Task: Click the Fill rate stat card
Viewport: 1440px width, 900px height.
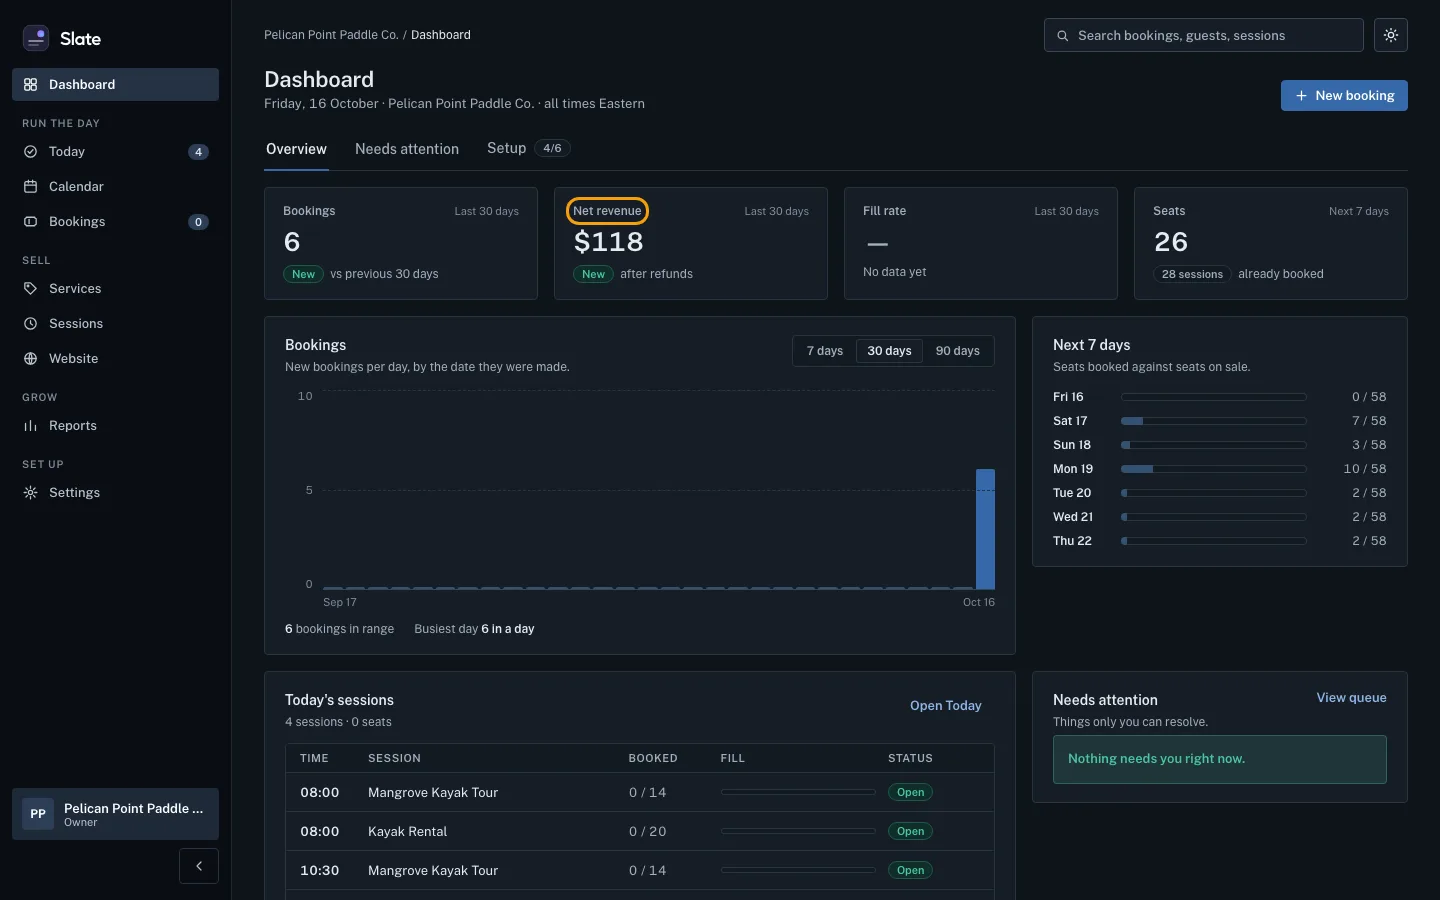Action: pyautogui.click(x=981, y=244)
